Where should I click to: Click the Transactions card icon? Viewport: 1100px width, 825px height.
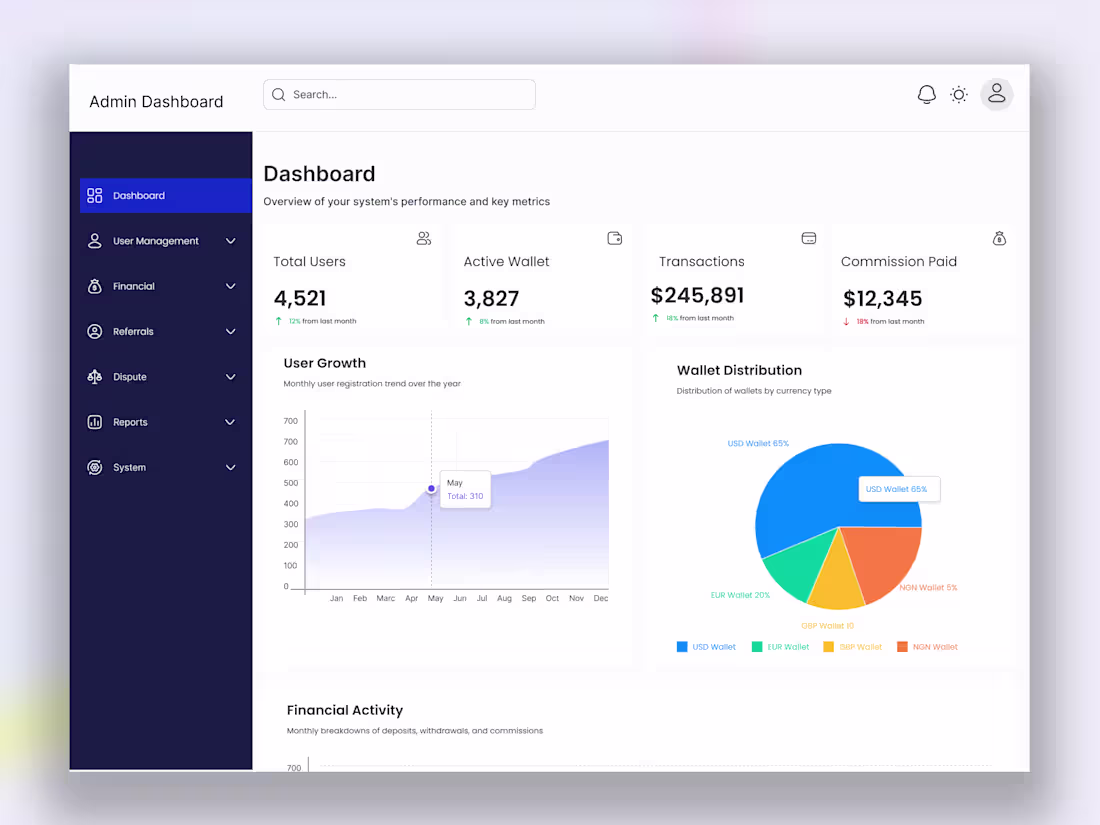[x=808, y=238]
